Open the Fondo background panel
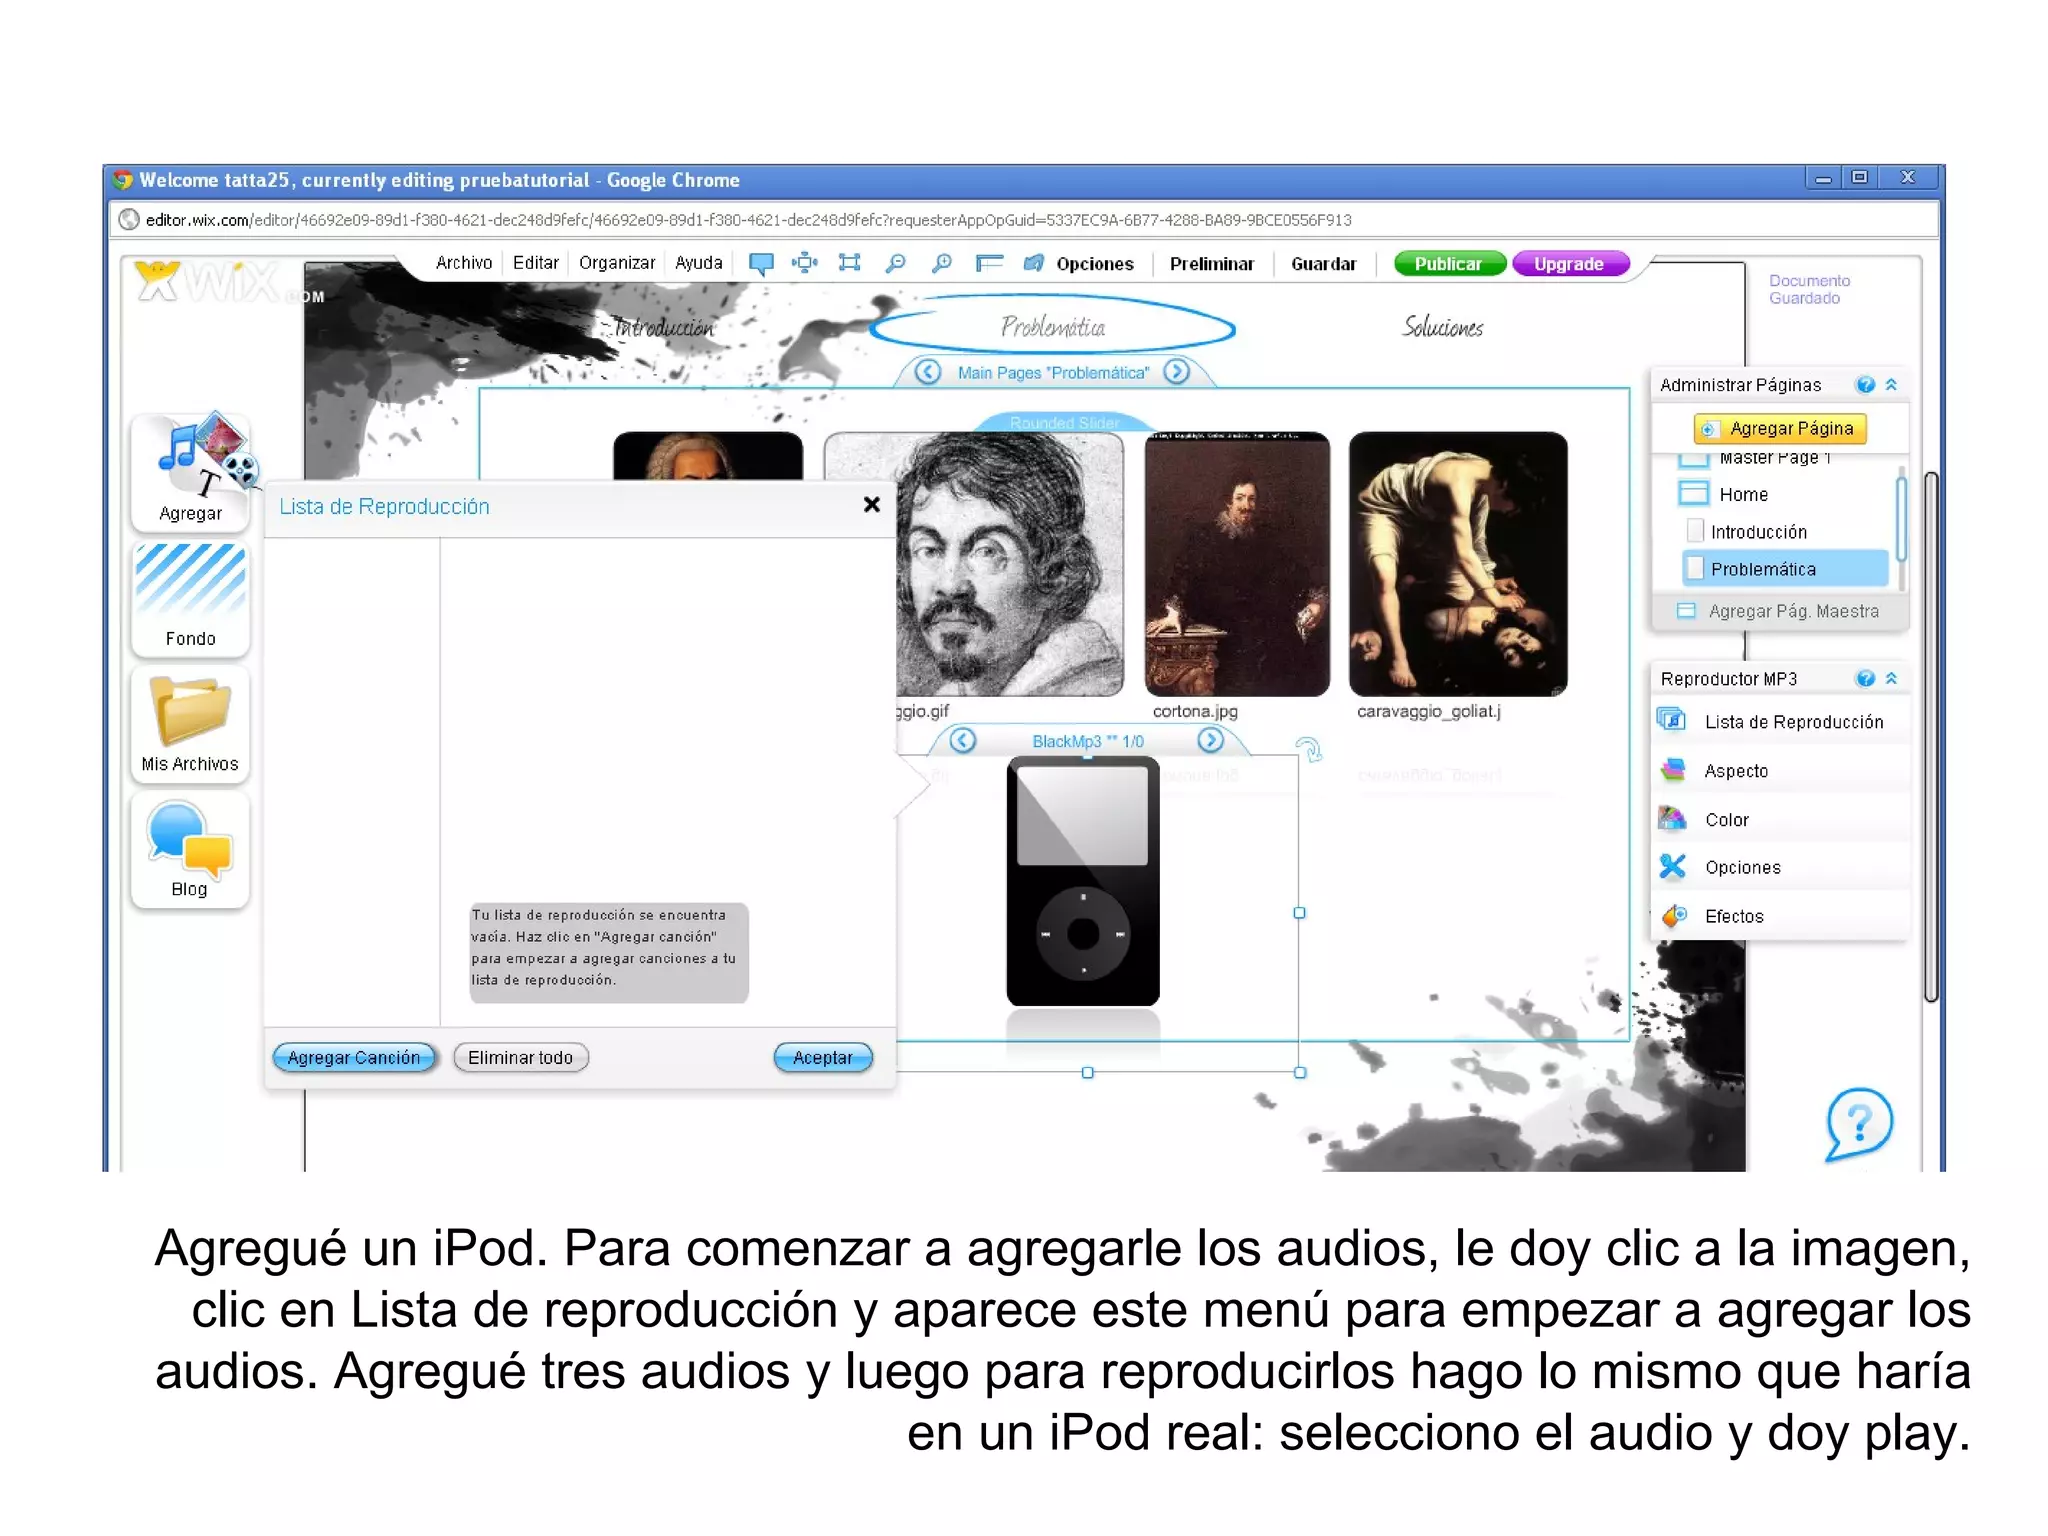 click(x=190, y=597)
